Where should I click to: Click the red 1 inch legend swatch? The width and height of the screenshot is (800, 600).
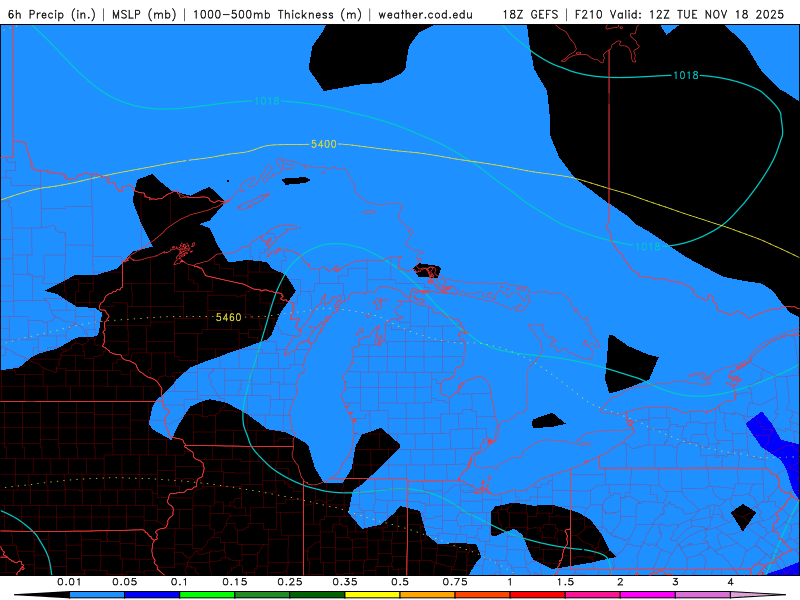click(538, 595)
